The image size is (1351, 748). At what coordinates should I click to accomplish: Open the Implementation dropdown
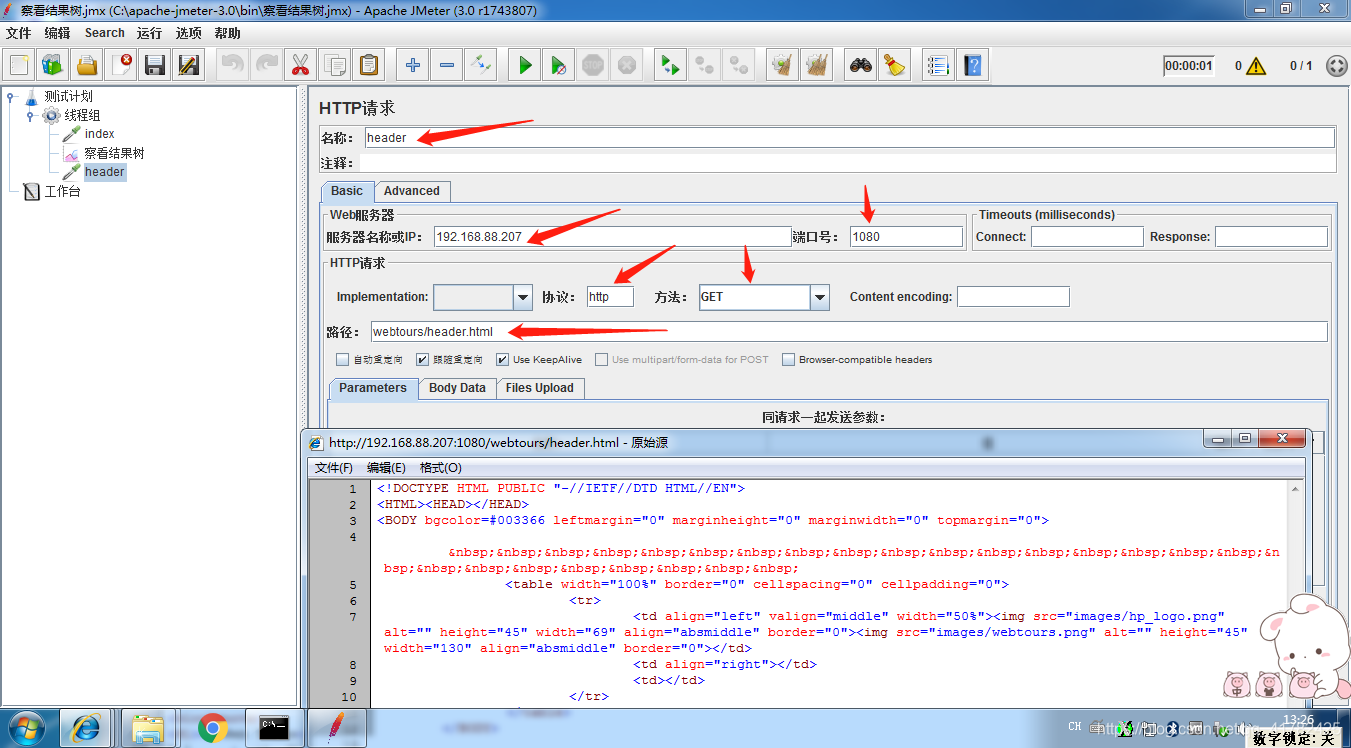pos(523,297)
